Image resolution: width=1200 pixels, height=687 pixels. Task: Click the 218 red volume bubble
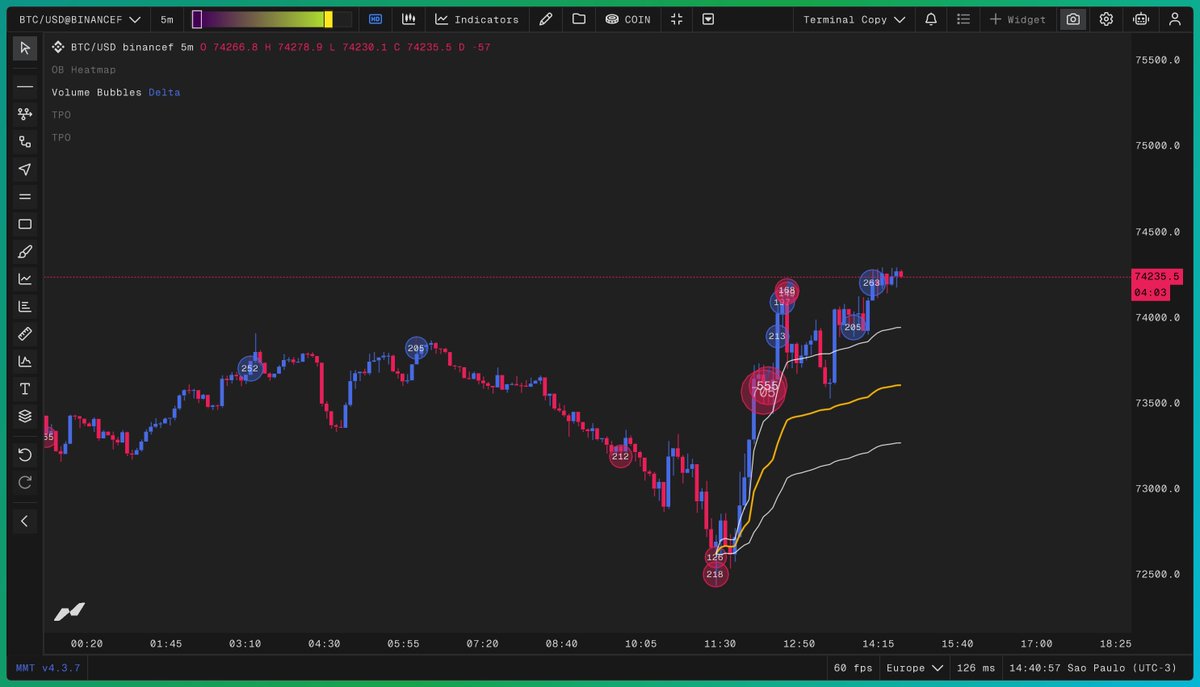click(715, 575)
